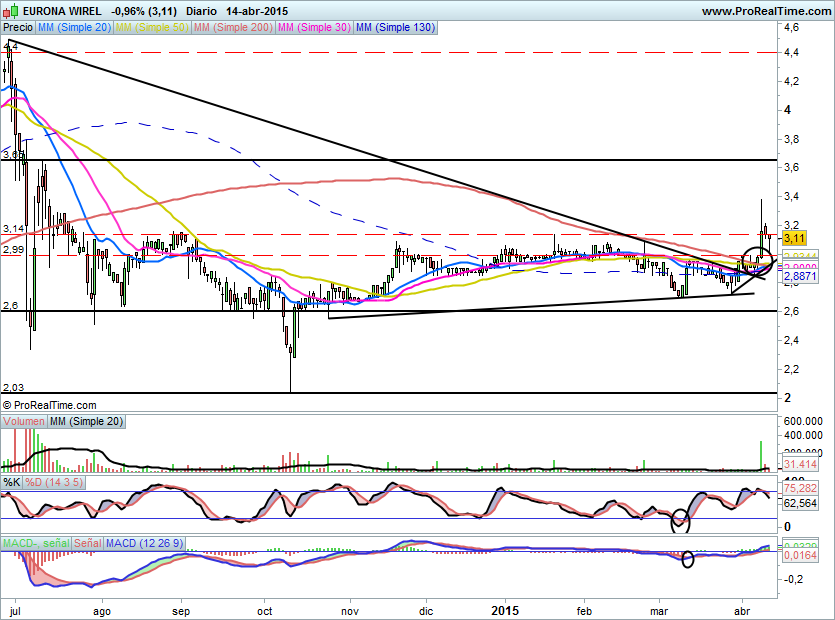This screenshot has width=835, height=620.
Task: Click the volume panel MM (Simple 20) label
Action: point(86,422)
